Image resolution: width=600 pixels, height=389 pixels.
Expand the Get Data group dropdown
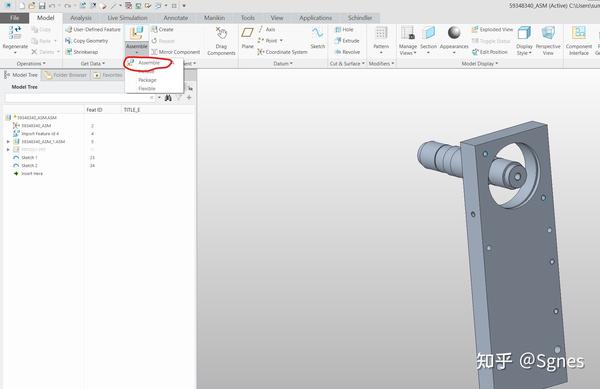(x=93, y=63)
